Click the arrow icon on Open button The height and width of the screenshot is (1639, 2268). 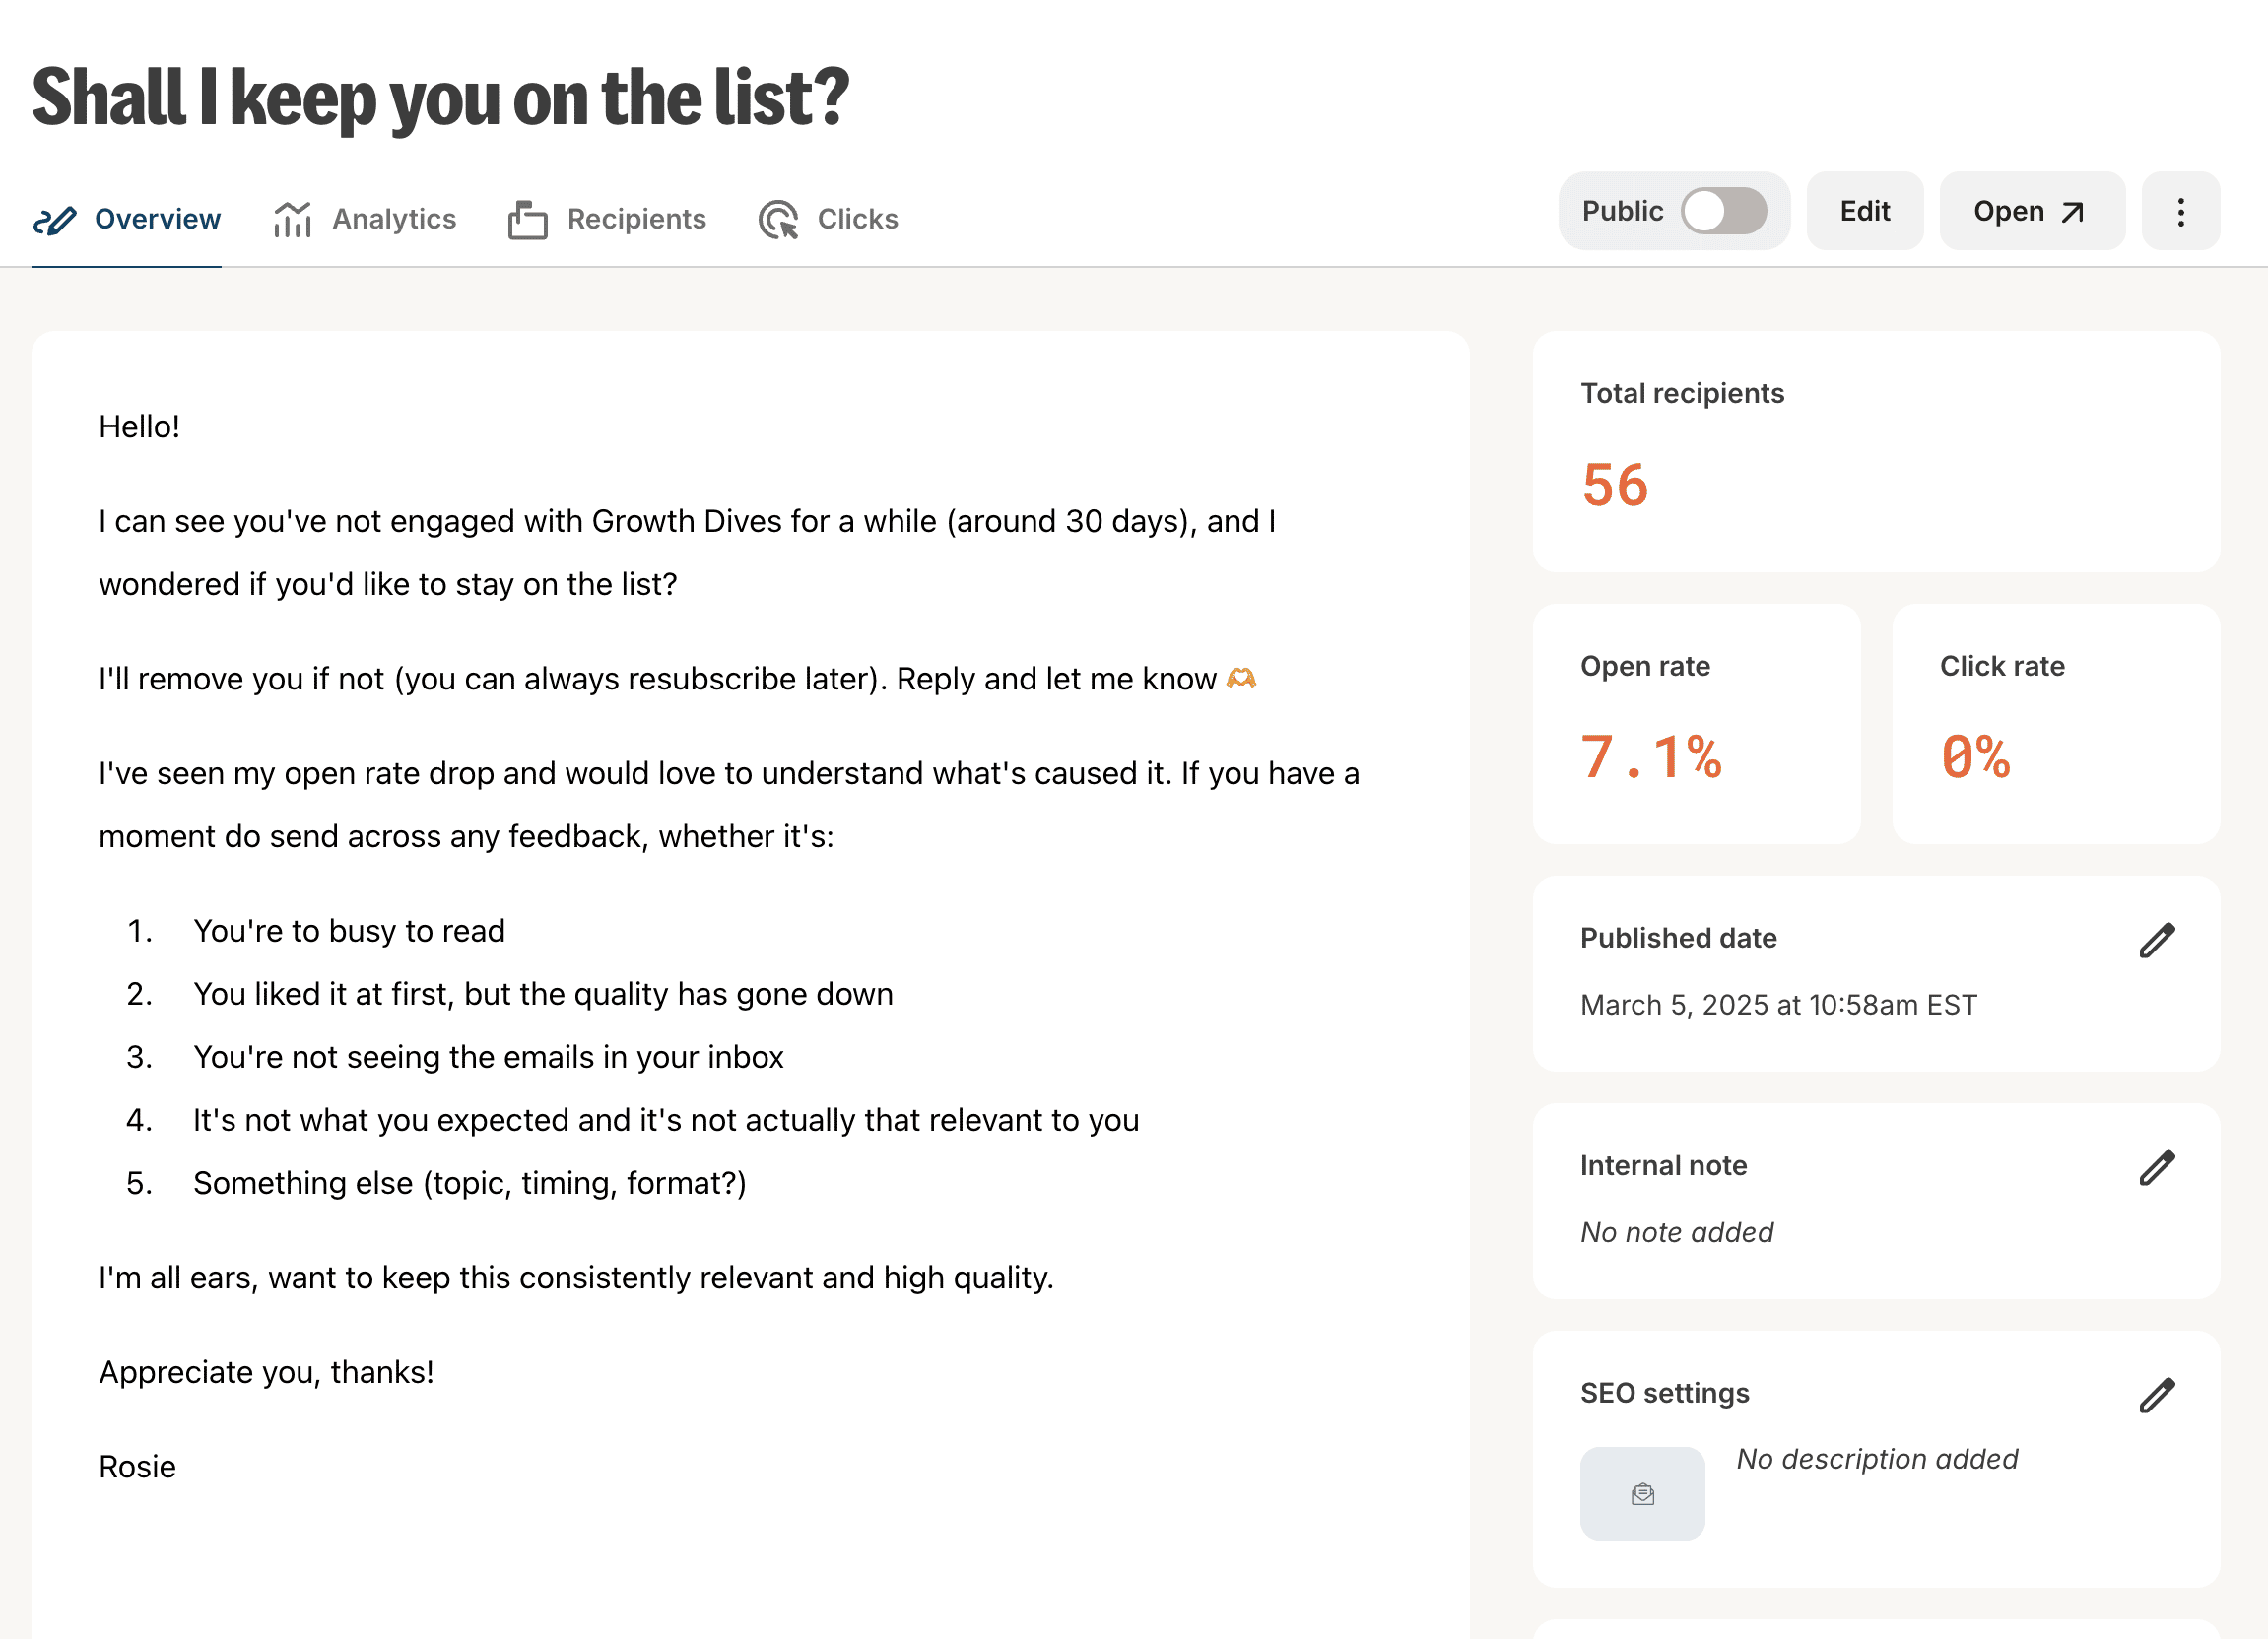pyautogui.click(x=2073, y=212)
